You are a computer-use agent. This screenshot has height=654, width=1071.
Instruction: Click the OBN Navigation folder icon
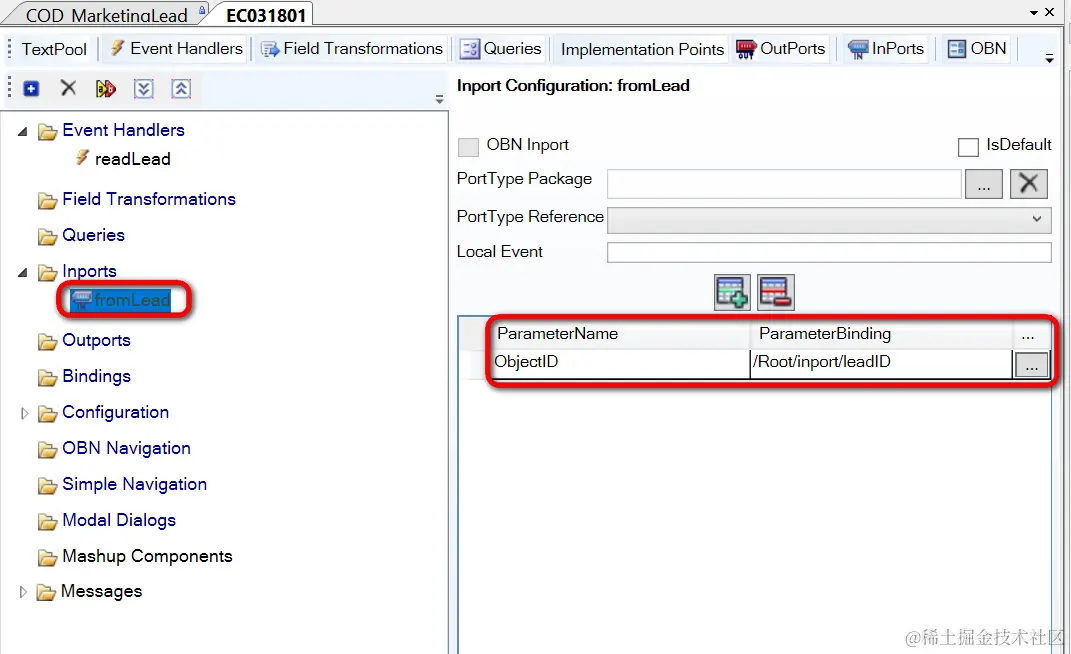click(47, 449)
